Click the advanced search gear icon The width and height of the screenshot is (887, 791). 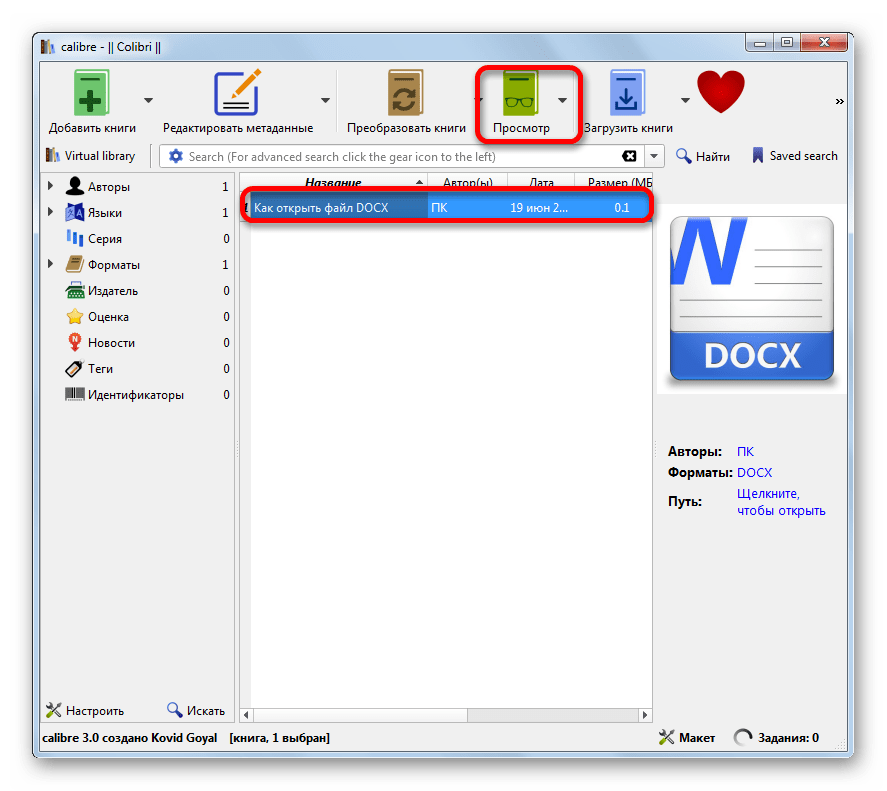[x=176, y=156]
